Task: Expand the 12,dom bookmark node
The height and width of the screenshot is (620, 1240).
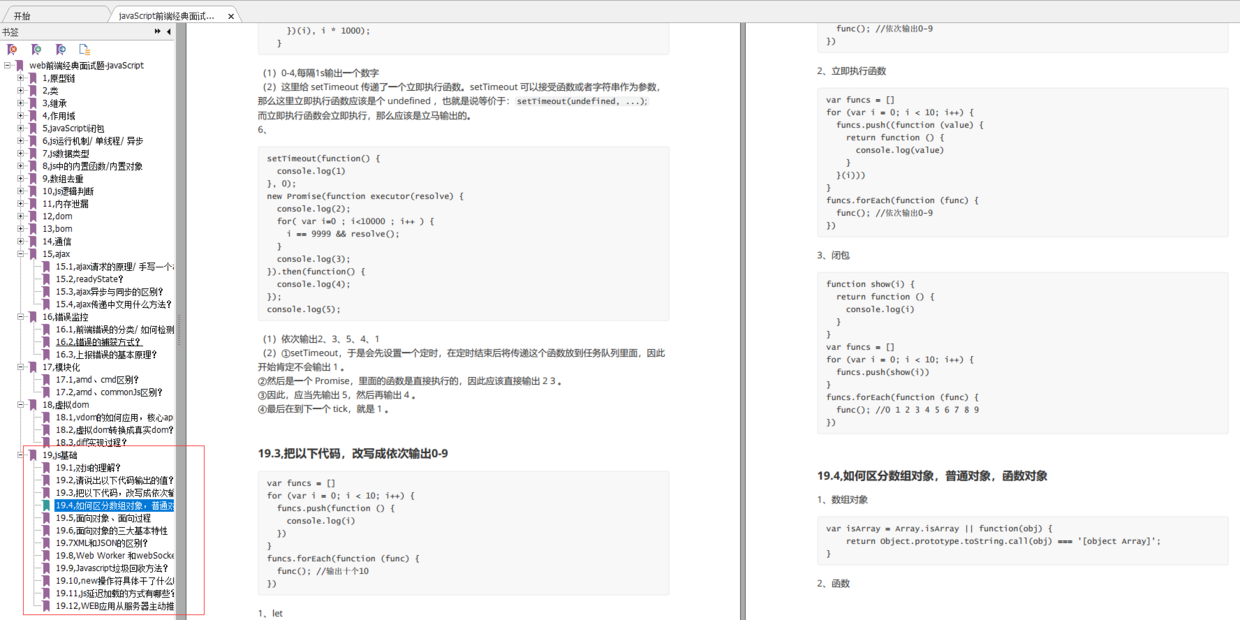Action: (20, 216)
